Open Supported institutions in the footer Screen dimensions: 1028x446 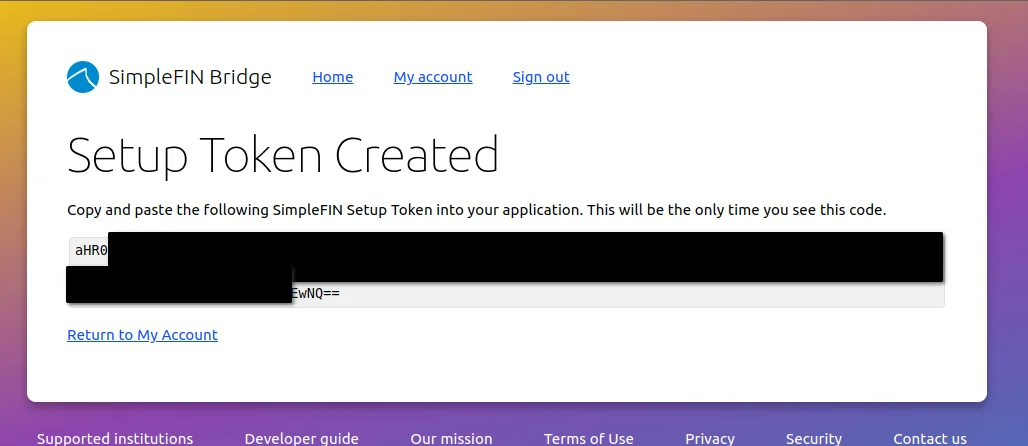tap(115, 438)
